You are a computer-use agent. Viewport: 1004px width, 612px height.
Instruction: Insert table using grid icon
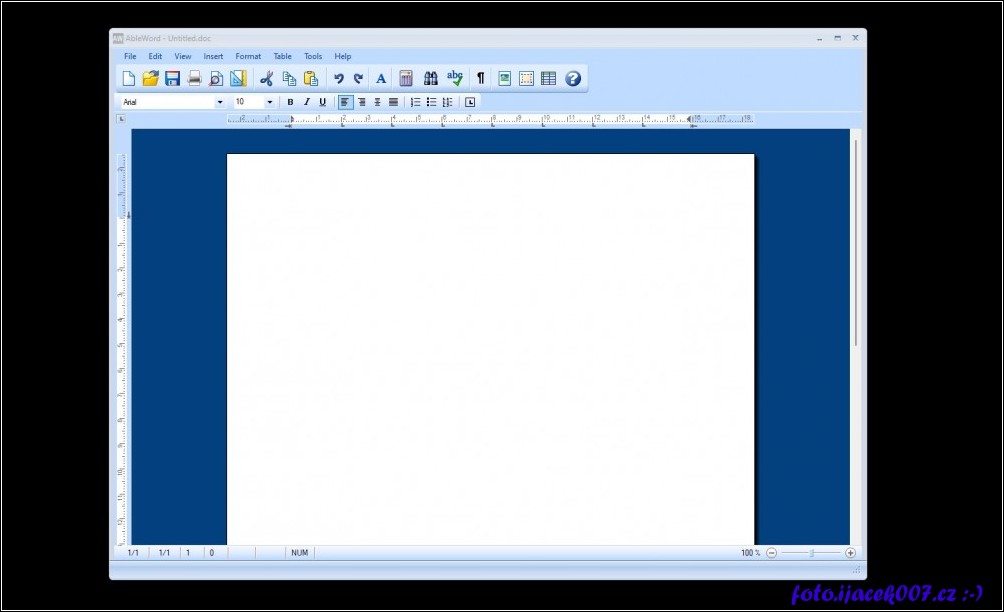pyautogui.click(x=548, y=78)
